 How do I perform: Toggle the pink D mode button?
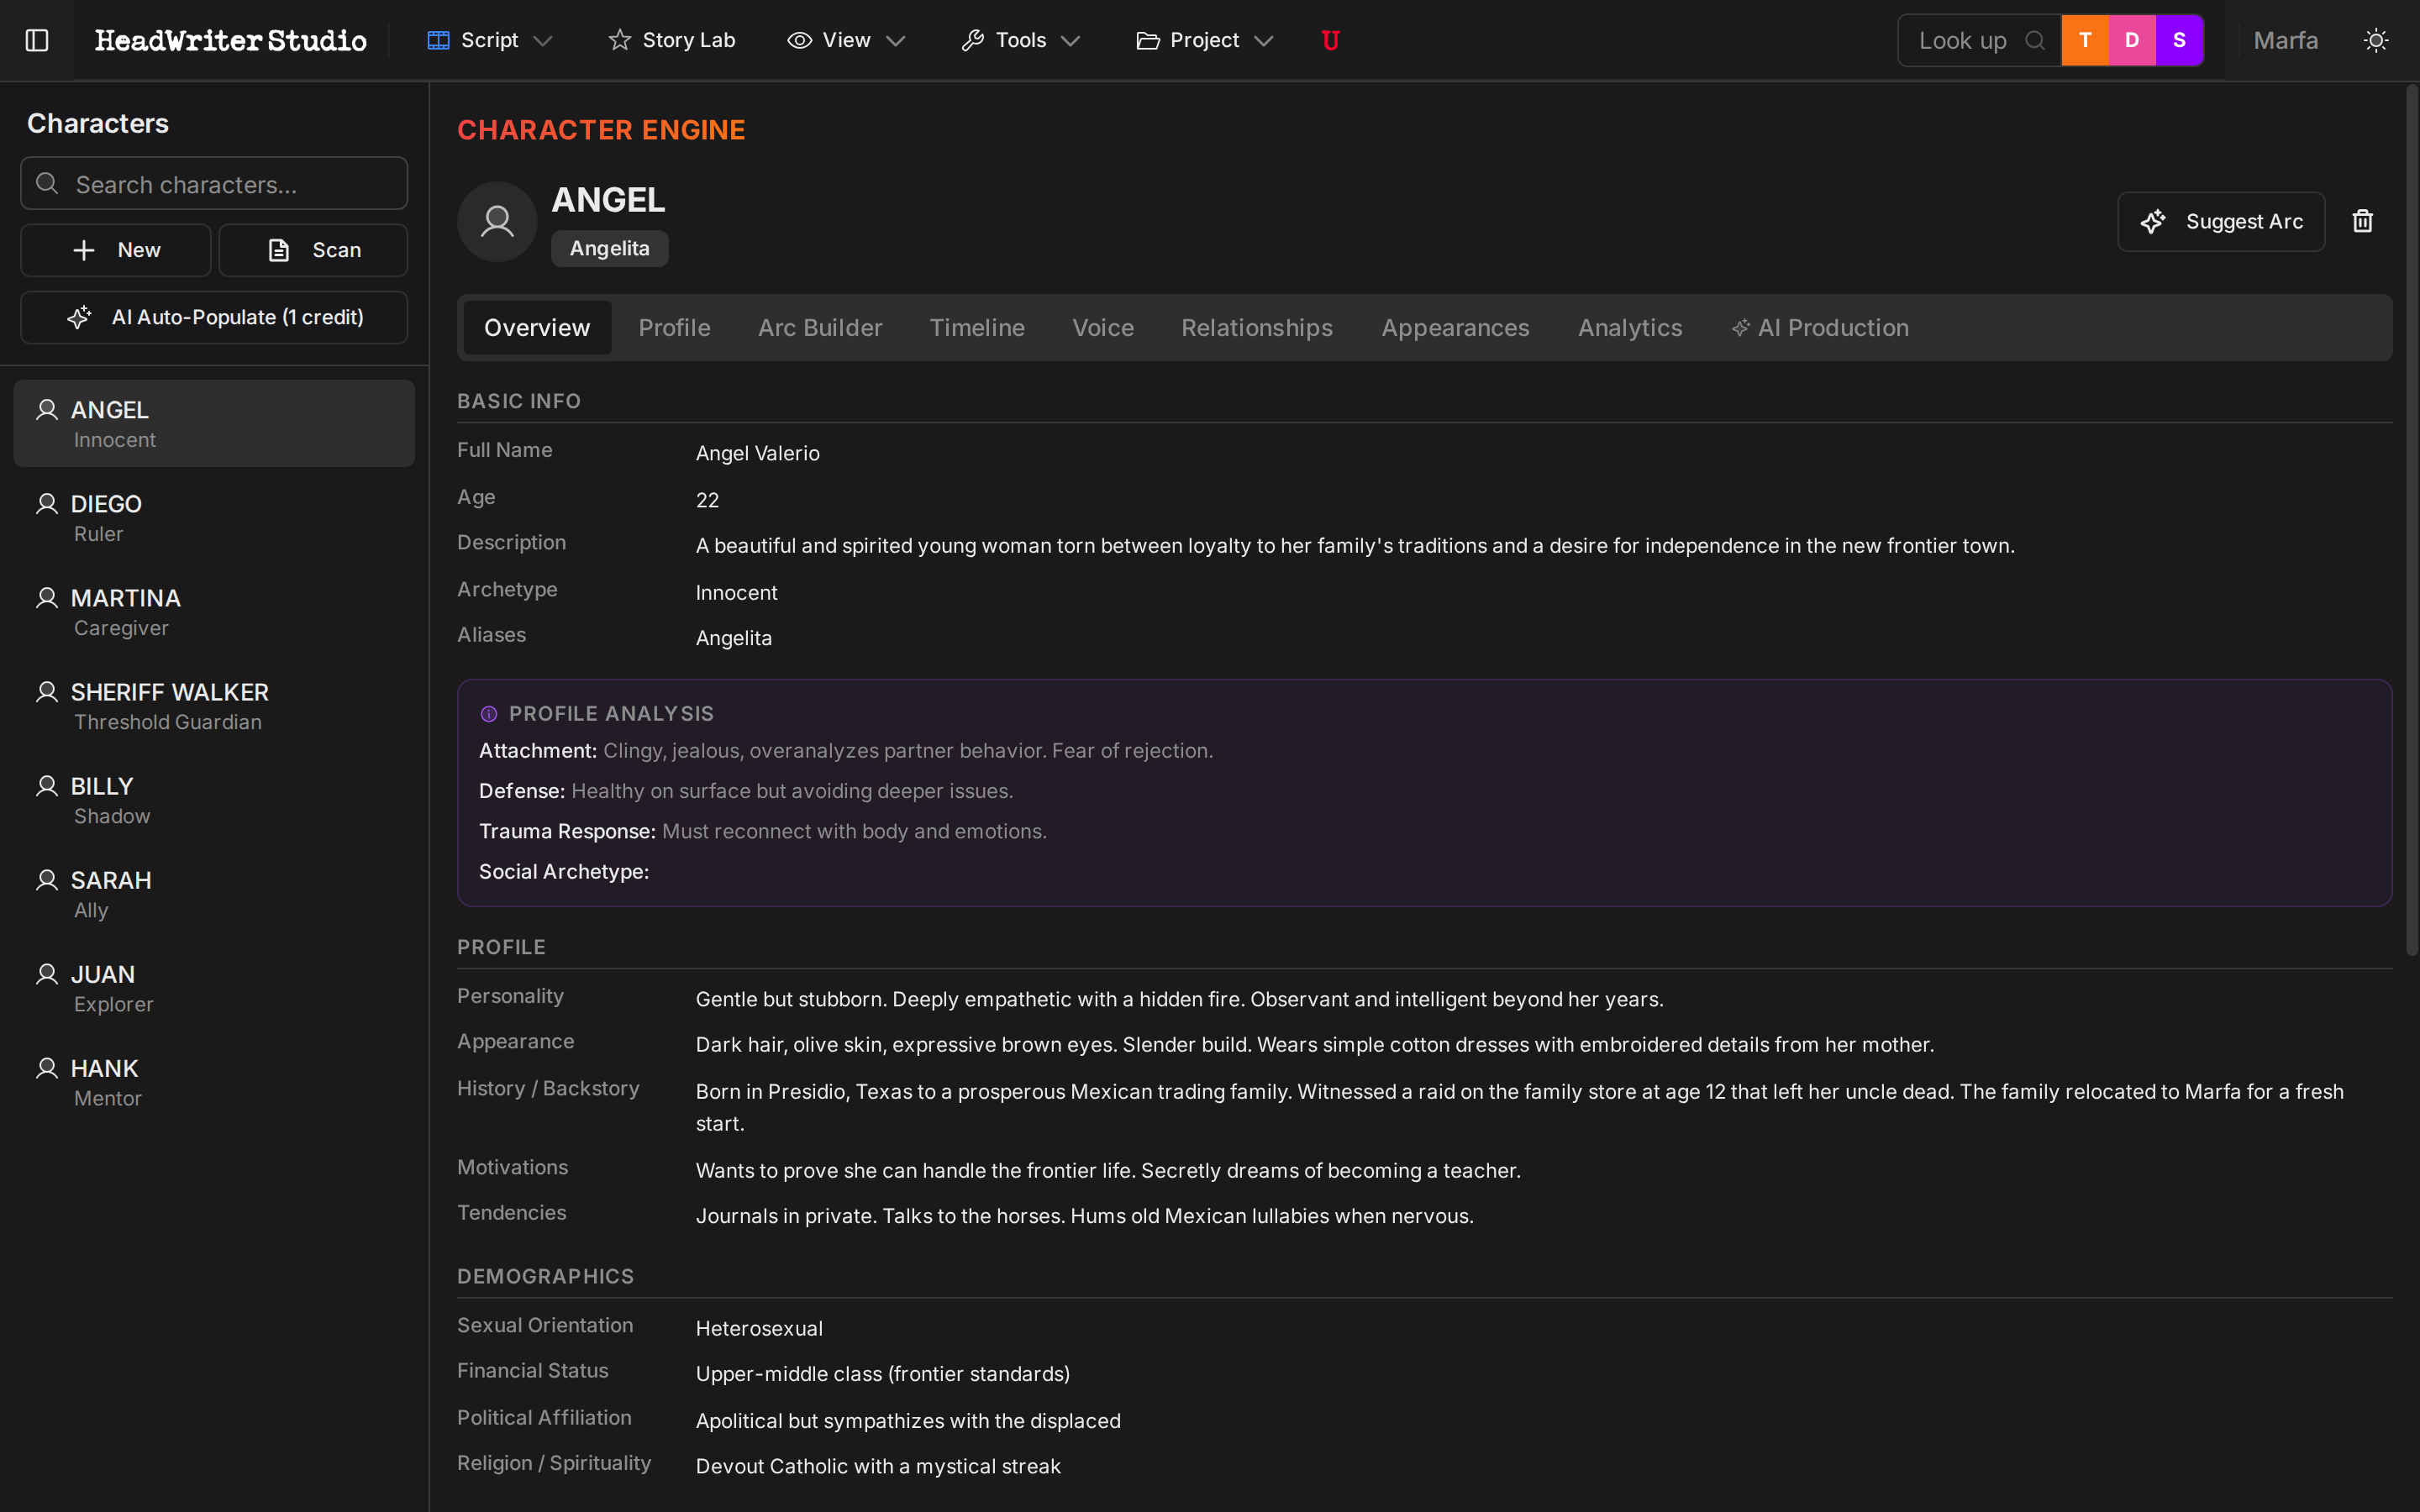click(2132, 40)
